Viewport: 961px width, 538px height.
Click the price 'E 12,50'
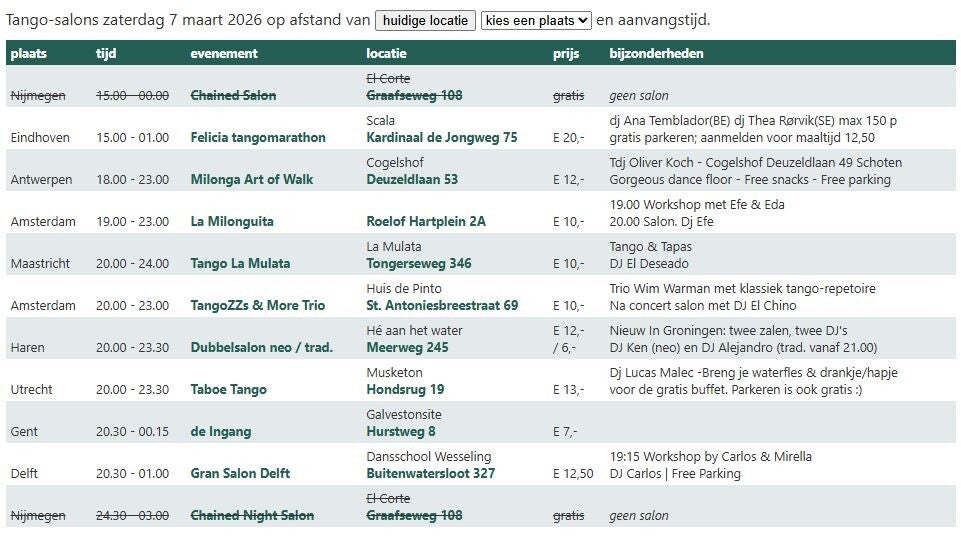click(573, 473)
